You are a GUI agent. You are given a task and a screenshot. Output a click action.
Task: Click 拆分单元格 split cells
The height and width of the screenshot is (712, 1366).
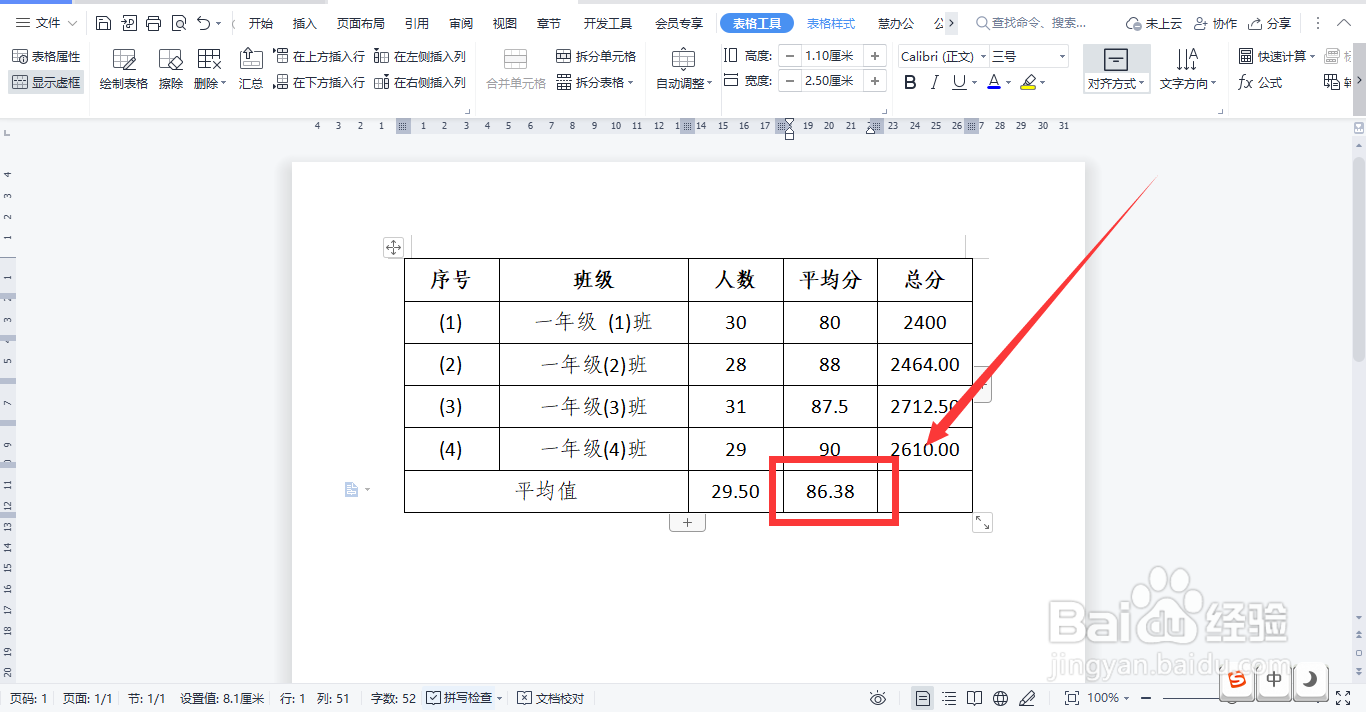(596, 57)
